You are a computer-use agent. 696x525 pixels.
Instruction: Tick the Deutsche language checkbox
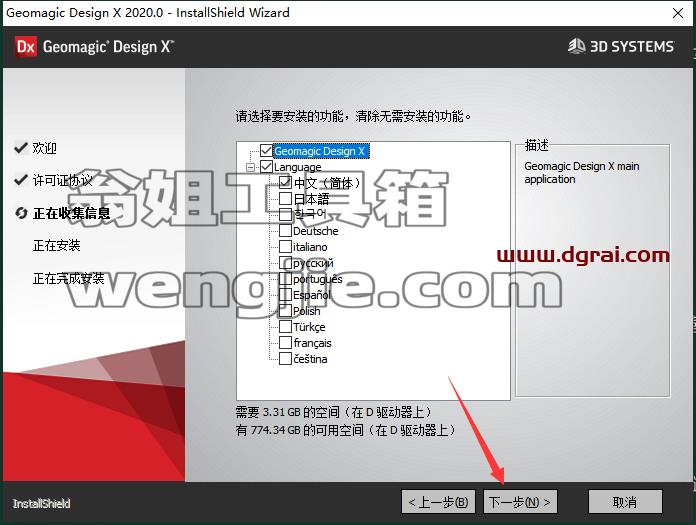coord(285,230)
